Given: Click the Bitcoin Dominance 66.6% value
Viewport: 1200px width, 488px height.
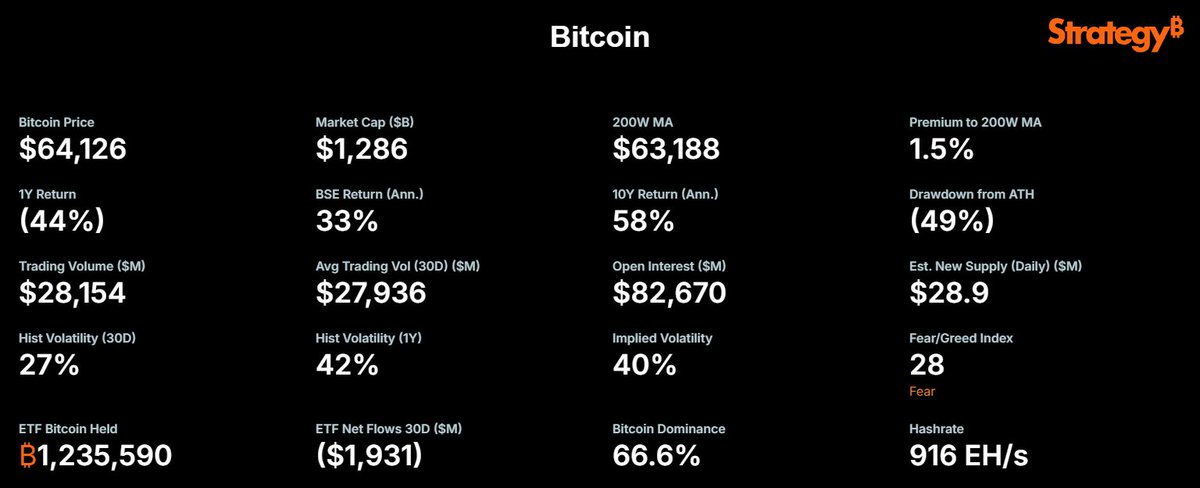Looking at the screenshot, I should (656, 456).
